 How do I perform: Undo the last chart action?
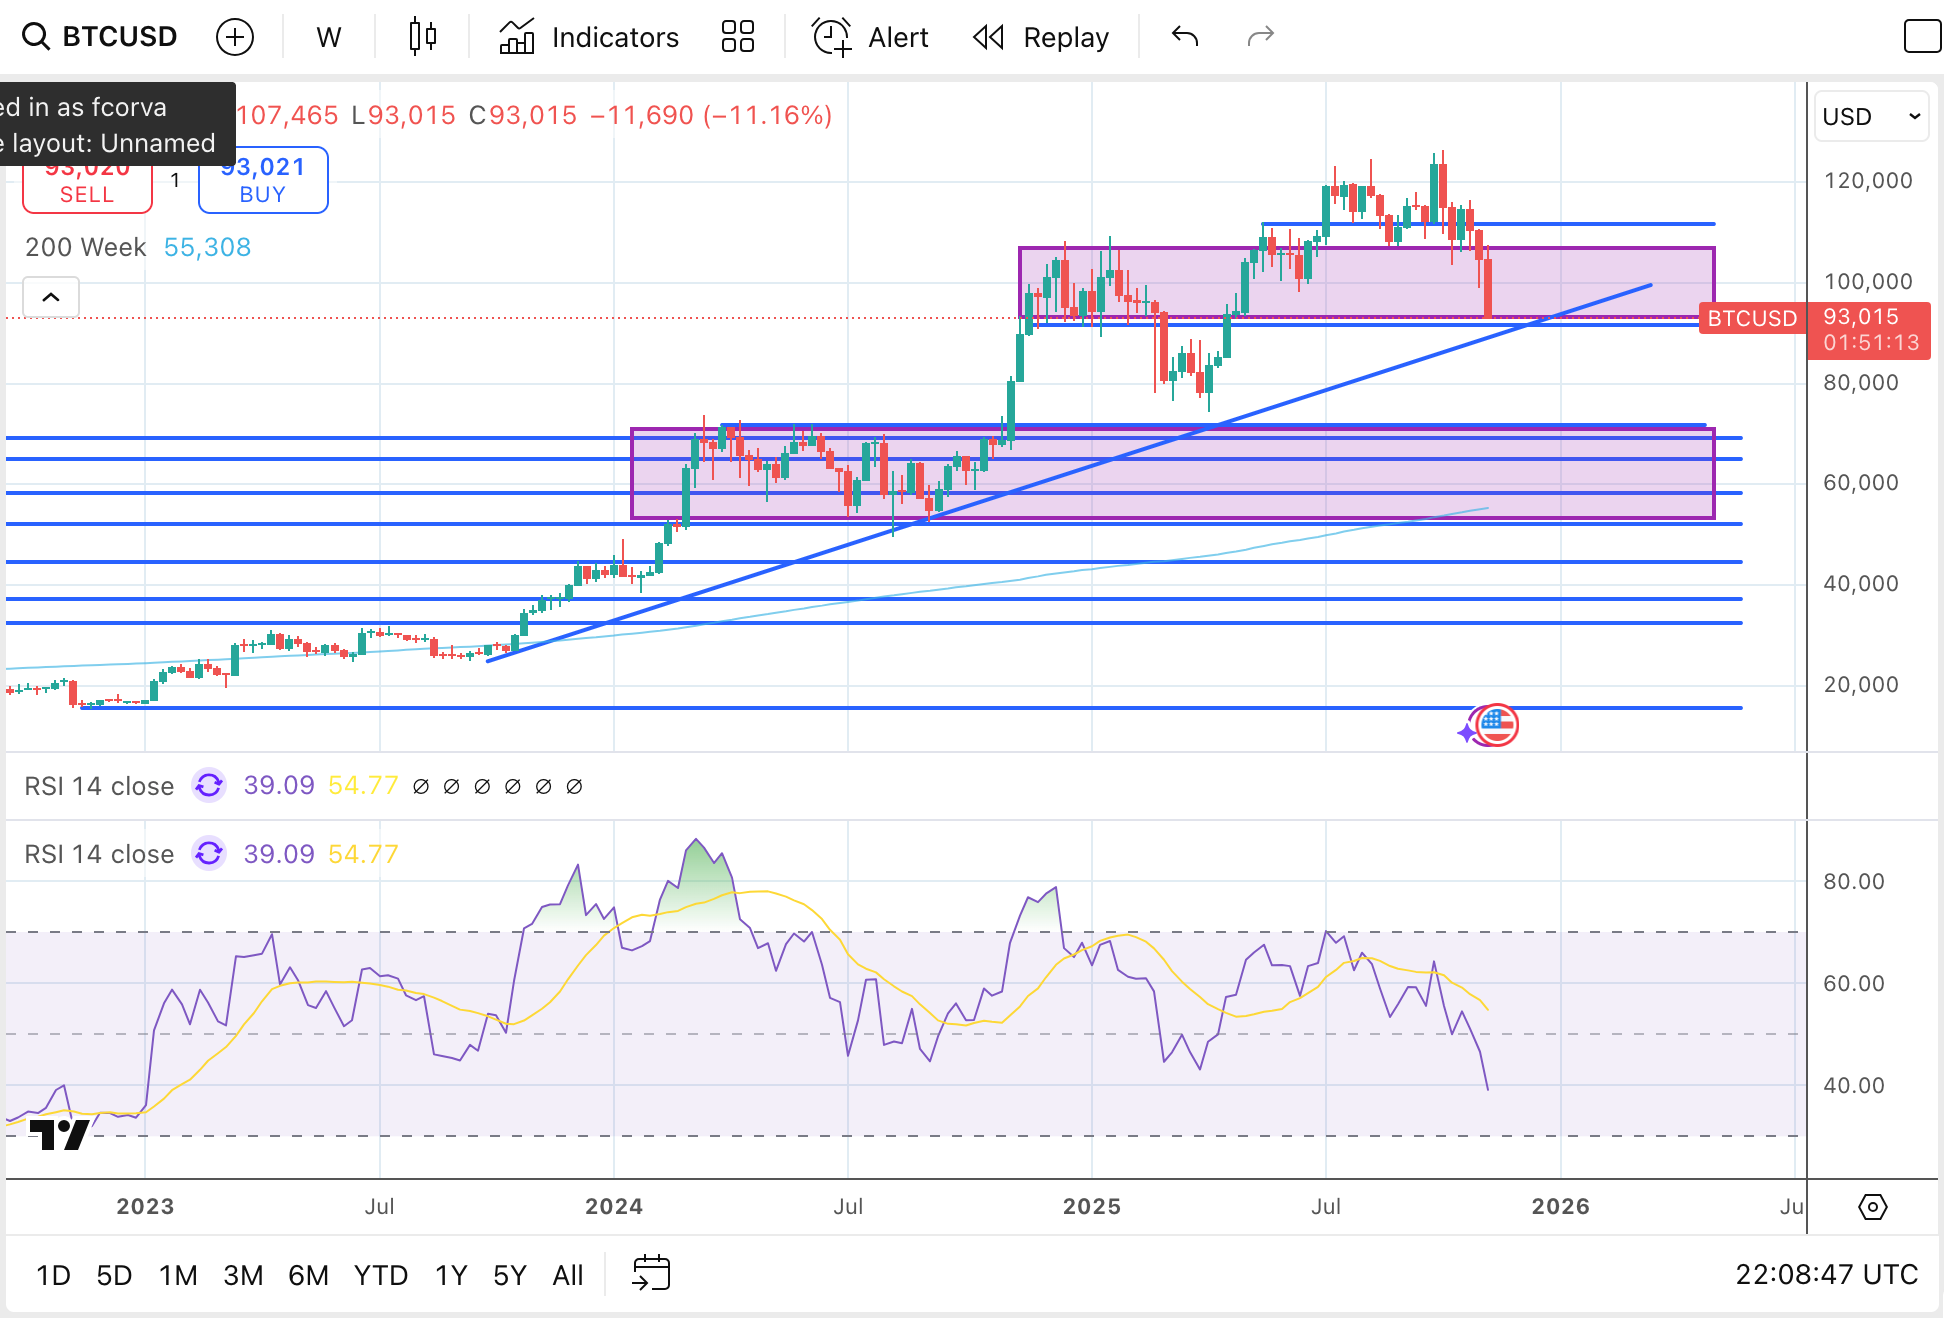1185,37
